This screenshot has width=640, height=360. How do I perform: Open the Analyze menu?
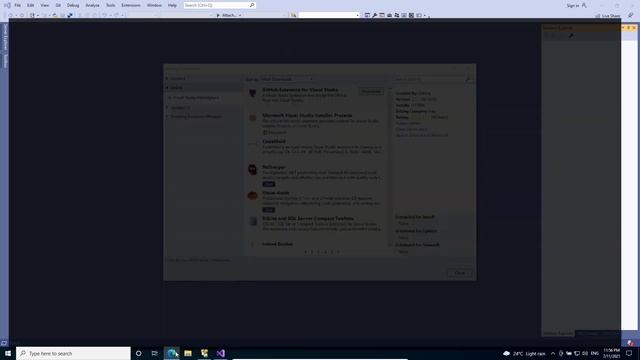(x=92, y=5)
